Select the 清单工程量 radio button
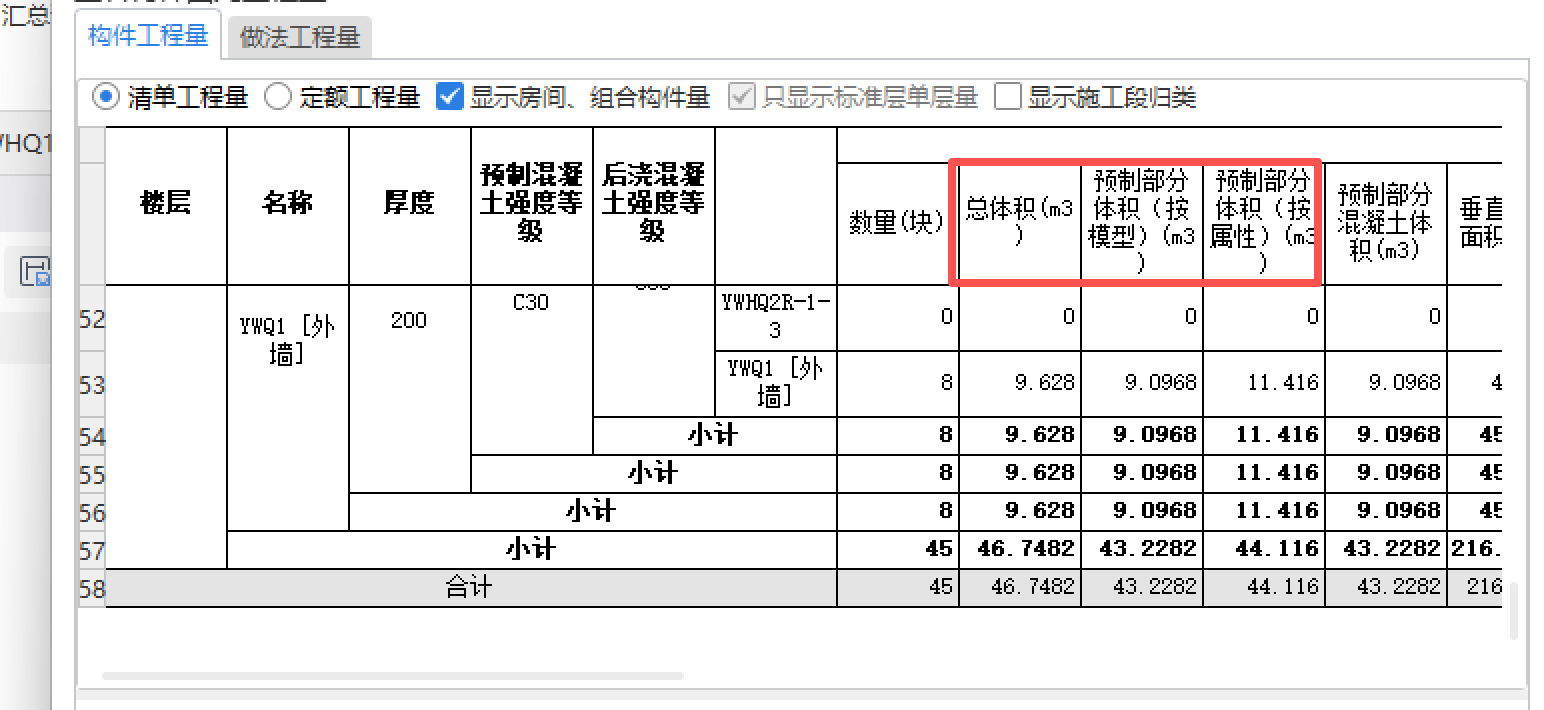The width and height of the screenshot is (1544, 710). [x=106, y=97]
